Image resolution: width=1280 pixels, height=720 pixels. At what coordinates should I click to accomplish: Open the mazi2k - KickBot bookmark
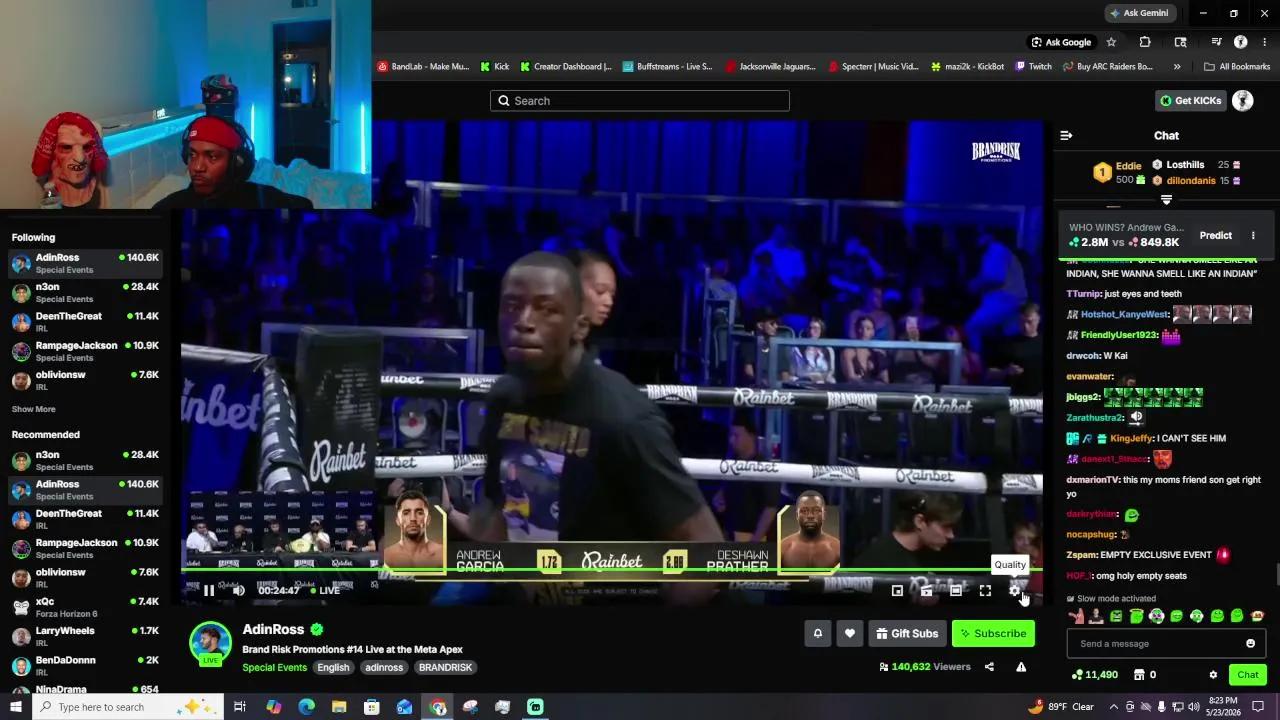[x=966, y=67]
